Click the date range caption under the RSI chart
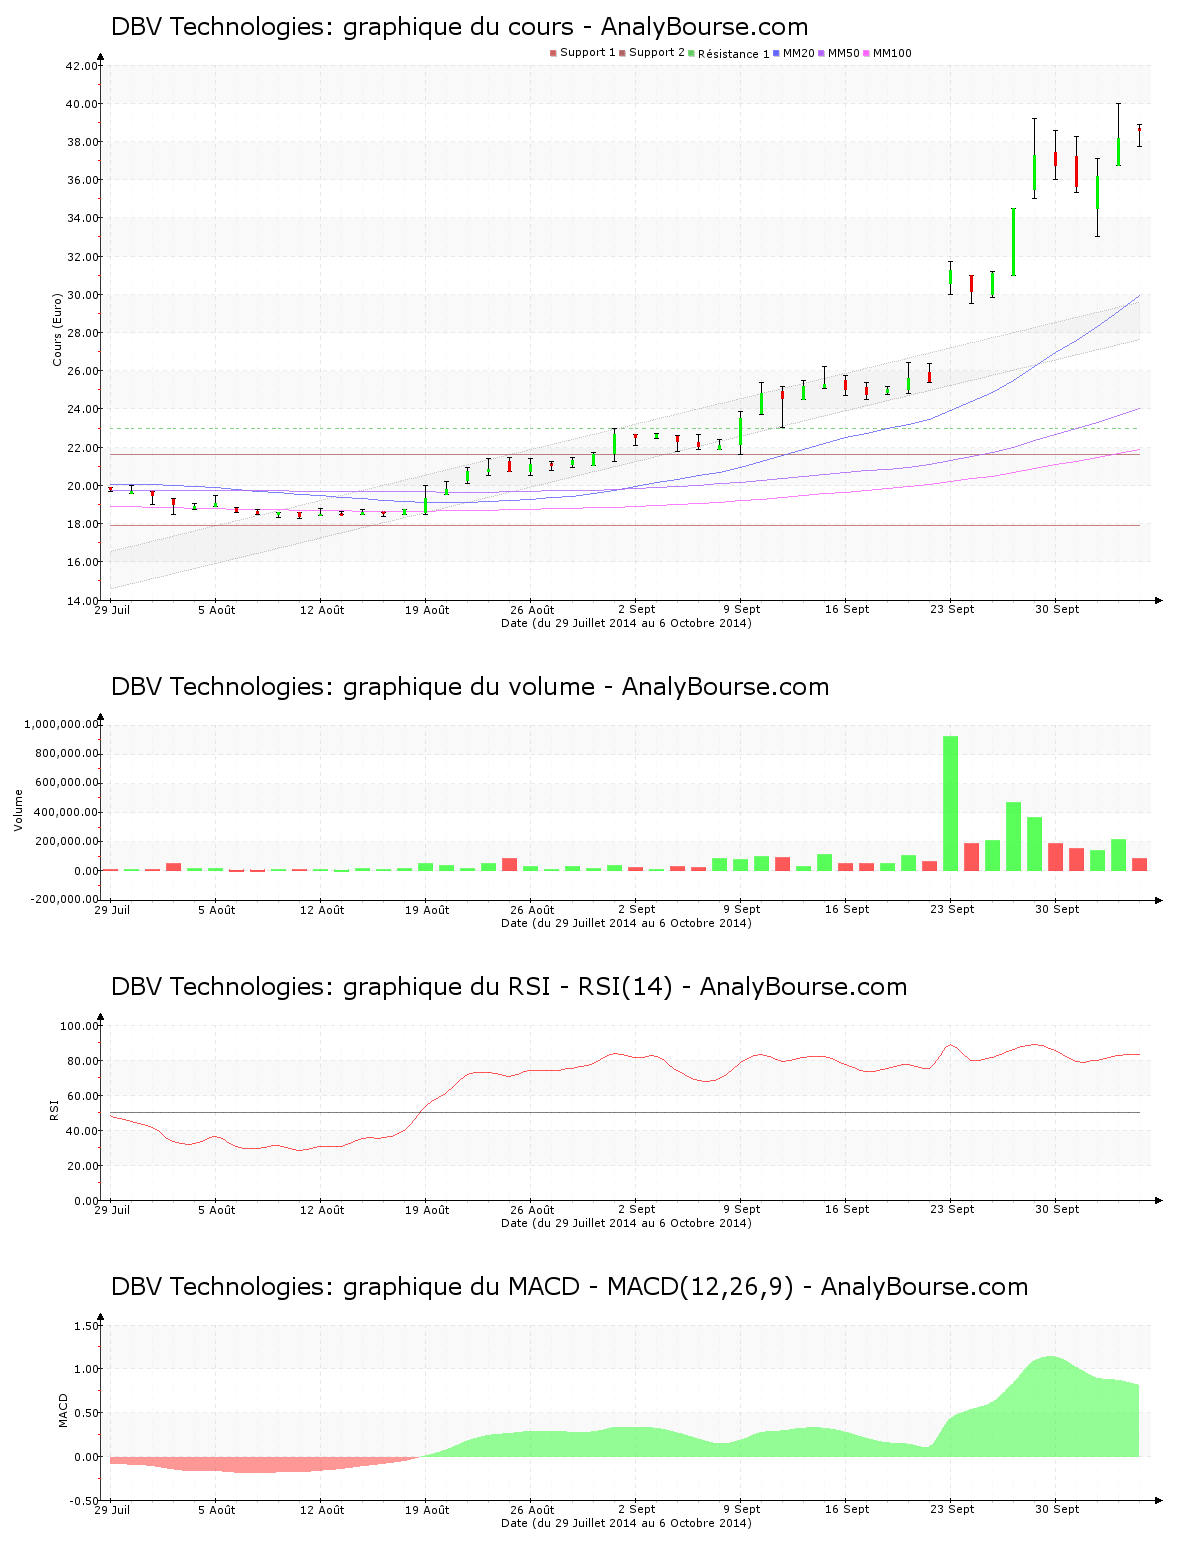 pyautogui.click(x=626, y=1223)
